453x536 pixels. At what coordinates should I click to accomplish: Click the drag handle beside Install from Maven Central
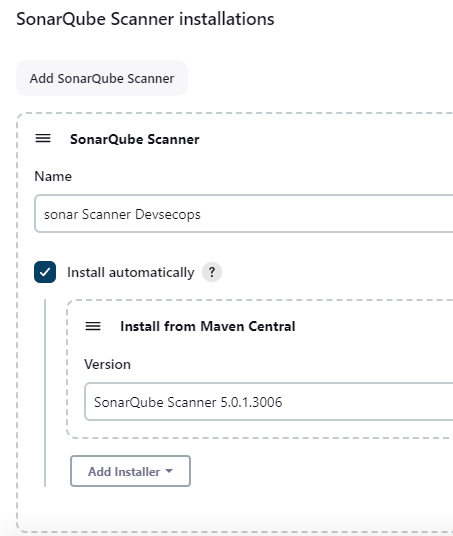[93, 326]
